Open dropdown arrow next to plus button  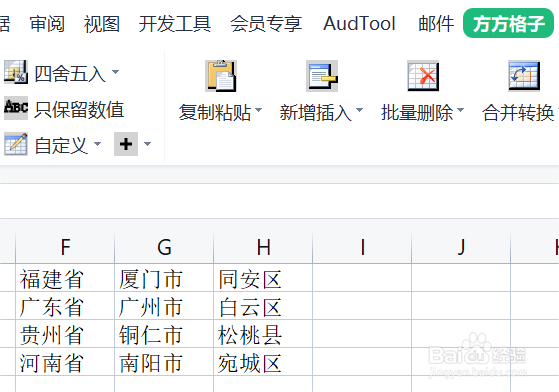coord(147,144)
